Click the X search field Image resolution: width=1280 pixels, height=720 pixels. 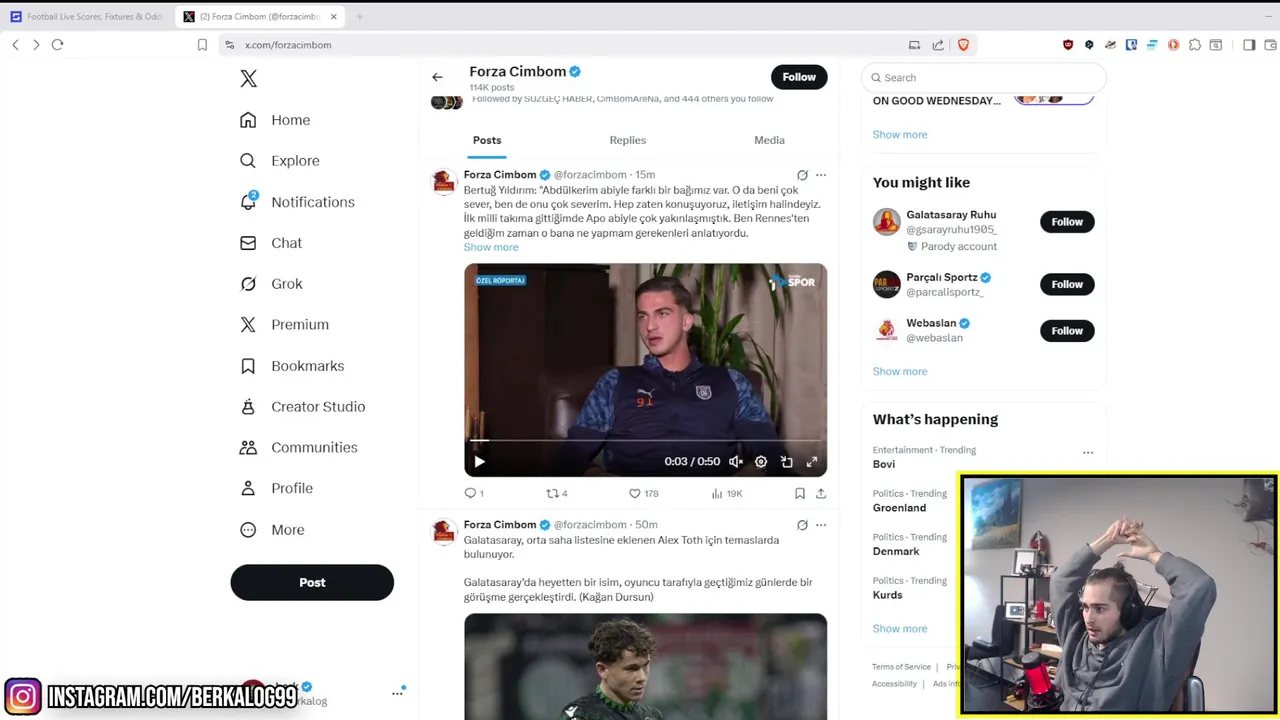[984, 78]
